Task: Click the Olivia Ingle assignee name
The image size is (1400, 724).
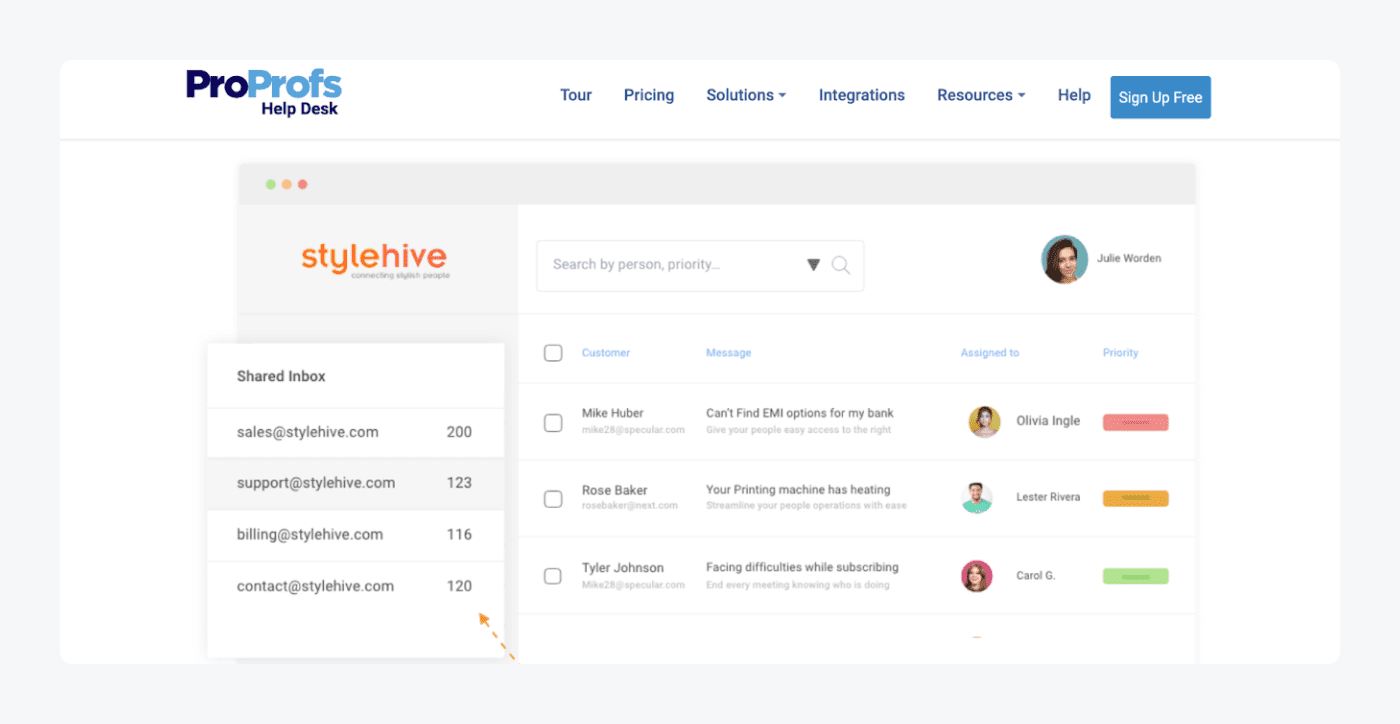Action: [1048, 421]
